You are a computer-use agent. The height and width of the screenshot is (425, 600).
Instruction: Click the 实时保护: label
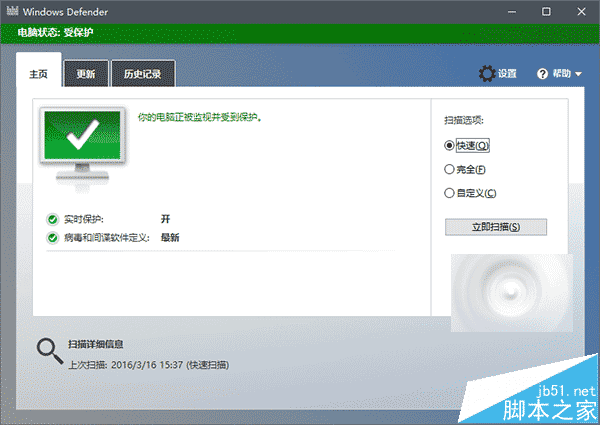click(x=84, y=219)
